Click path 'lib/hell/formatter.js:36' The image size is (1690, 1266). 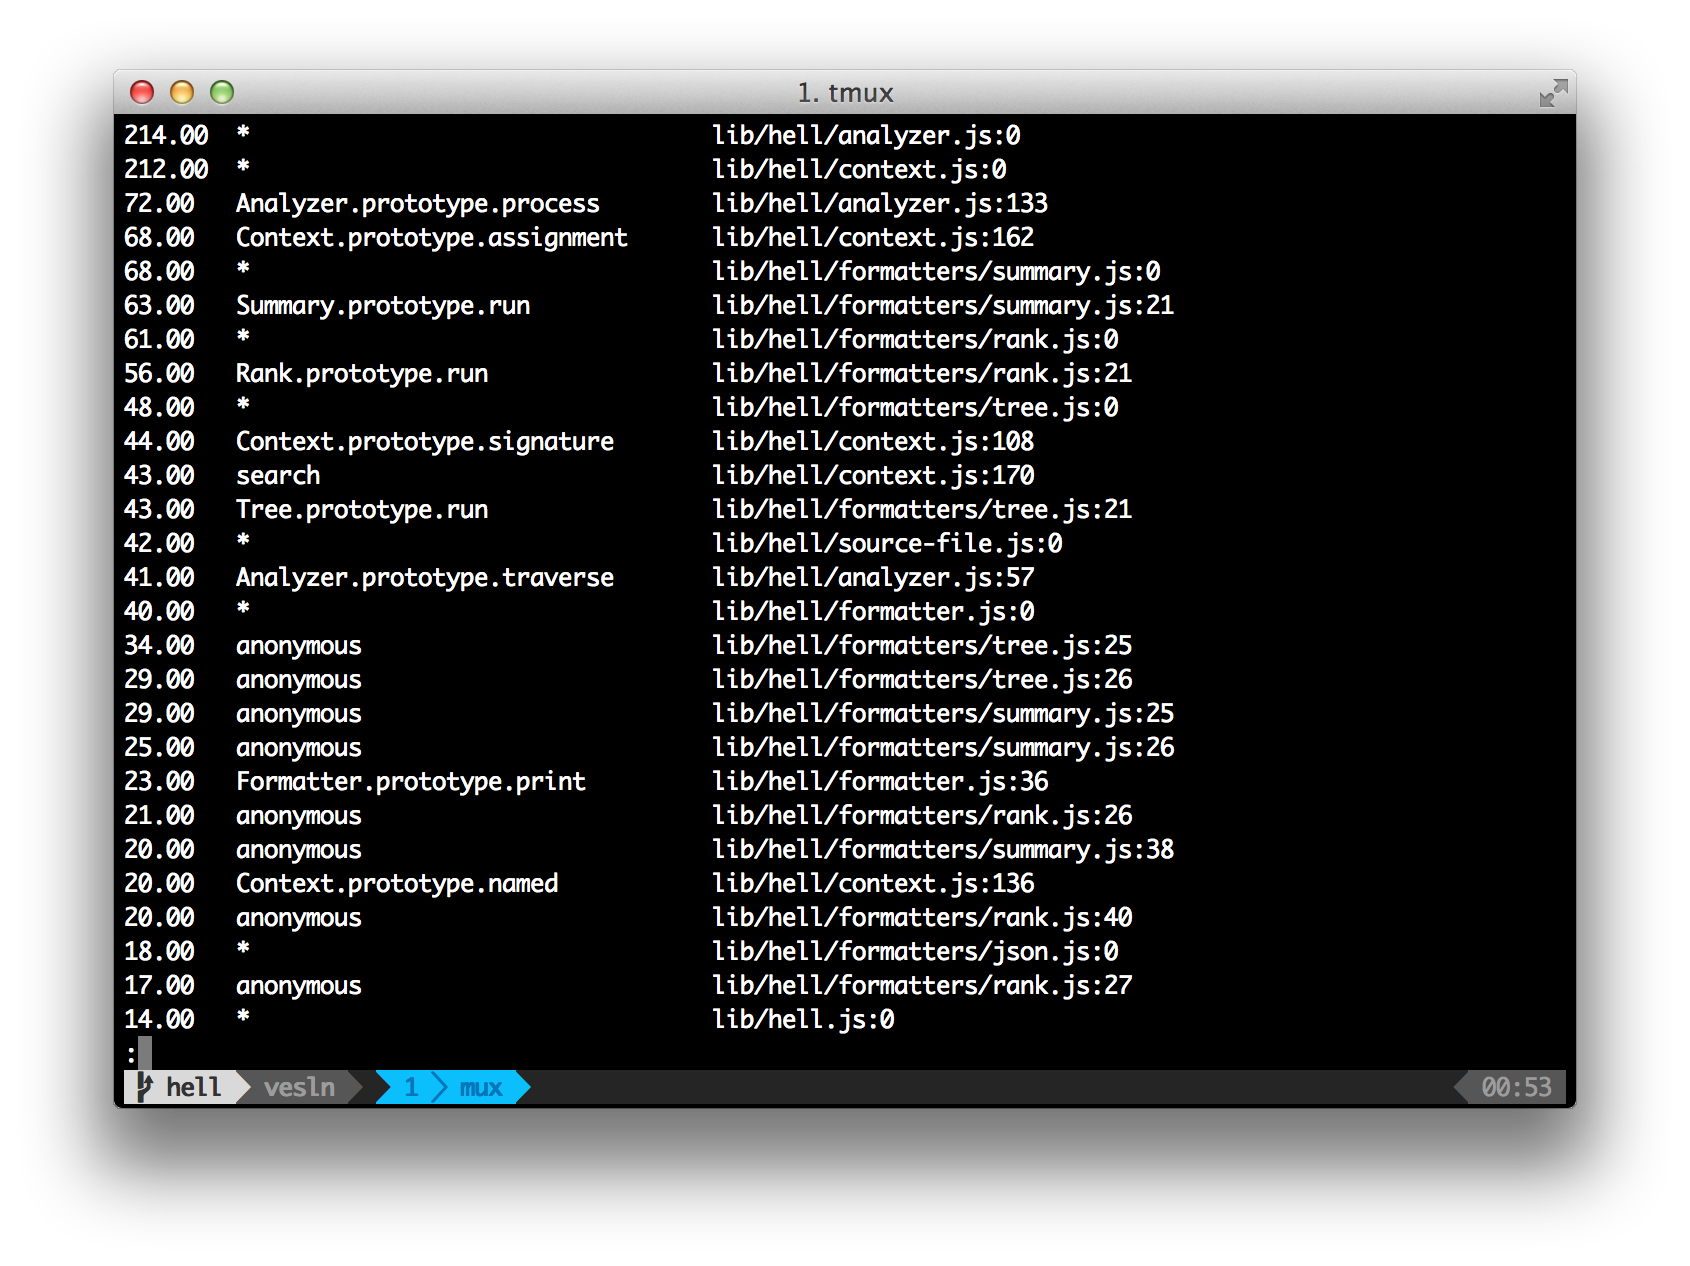(880, 781)
